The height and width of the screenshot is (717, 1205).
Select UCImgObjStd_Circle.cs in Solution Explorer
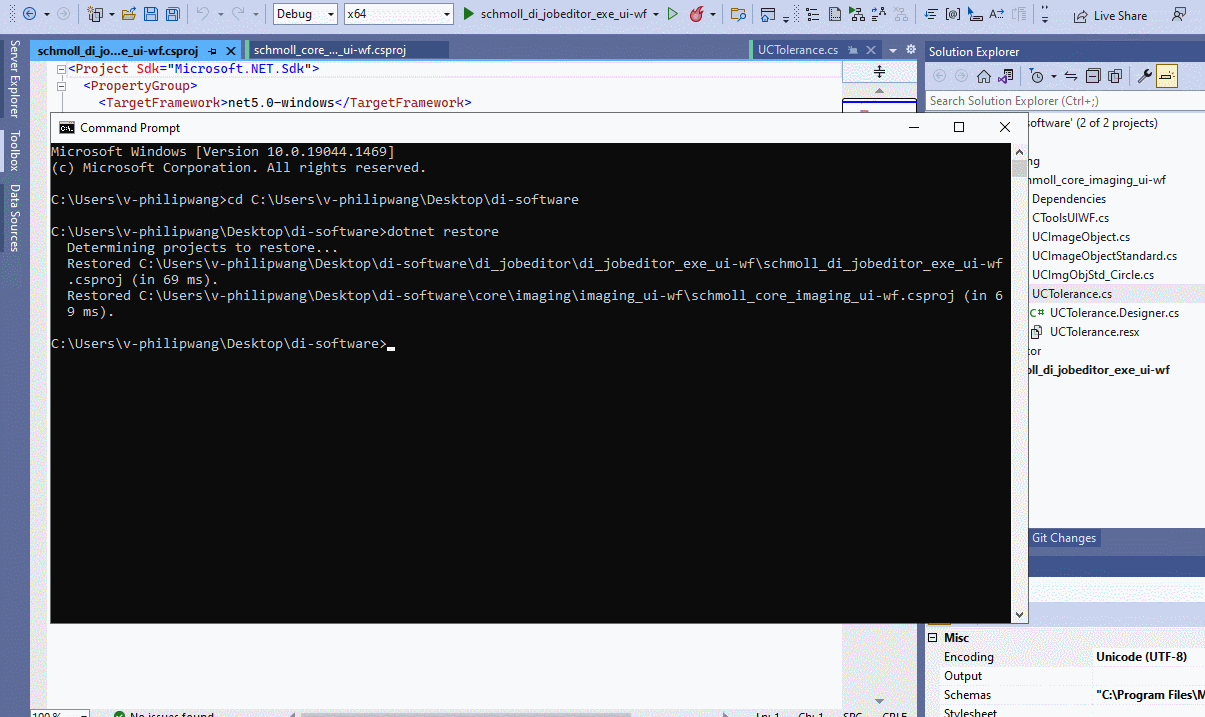1092,275
